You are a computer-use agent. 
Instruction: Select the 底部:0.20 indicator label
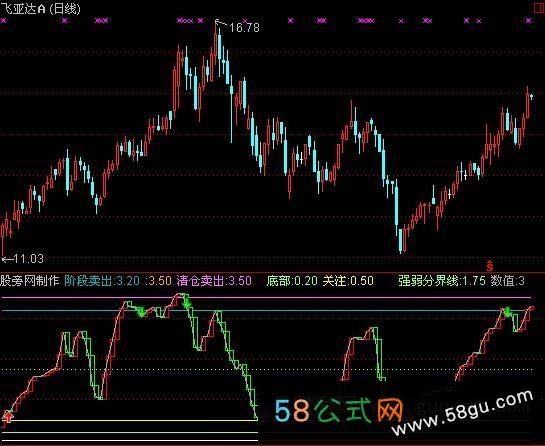click(292, 281)
